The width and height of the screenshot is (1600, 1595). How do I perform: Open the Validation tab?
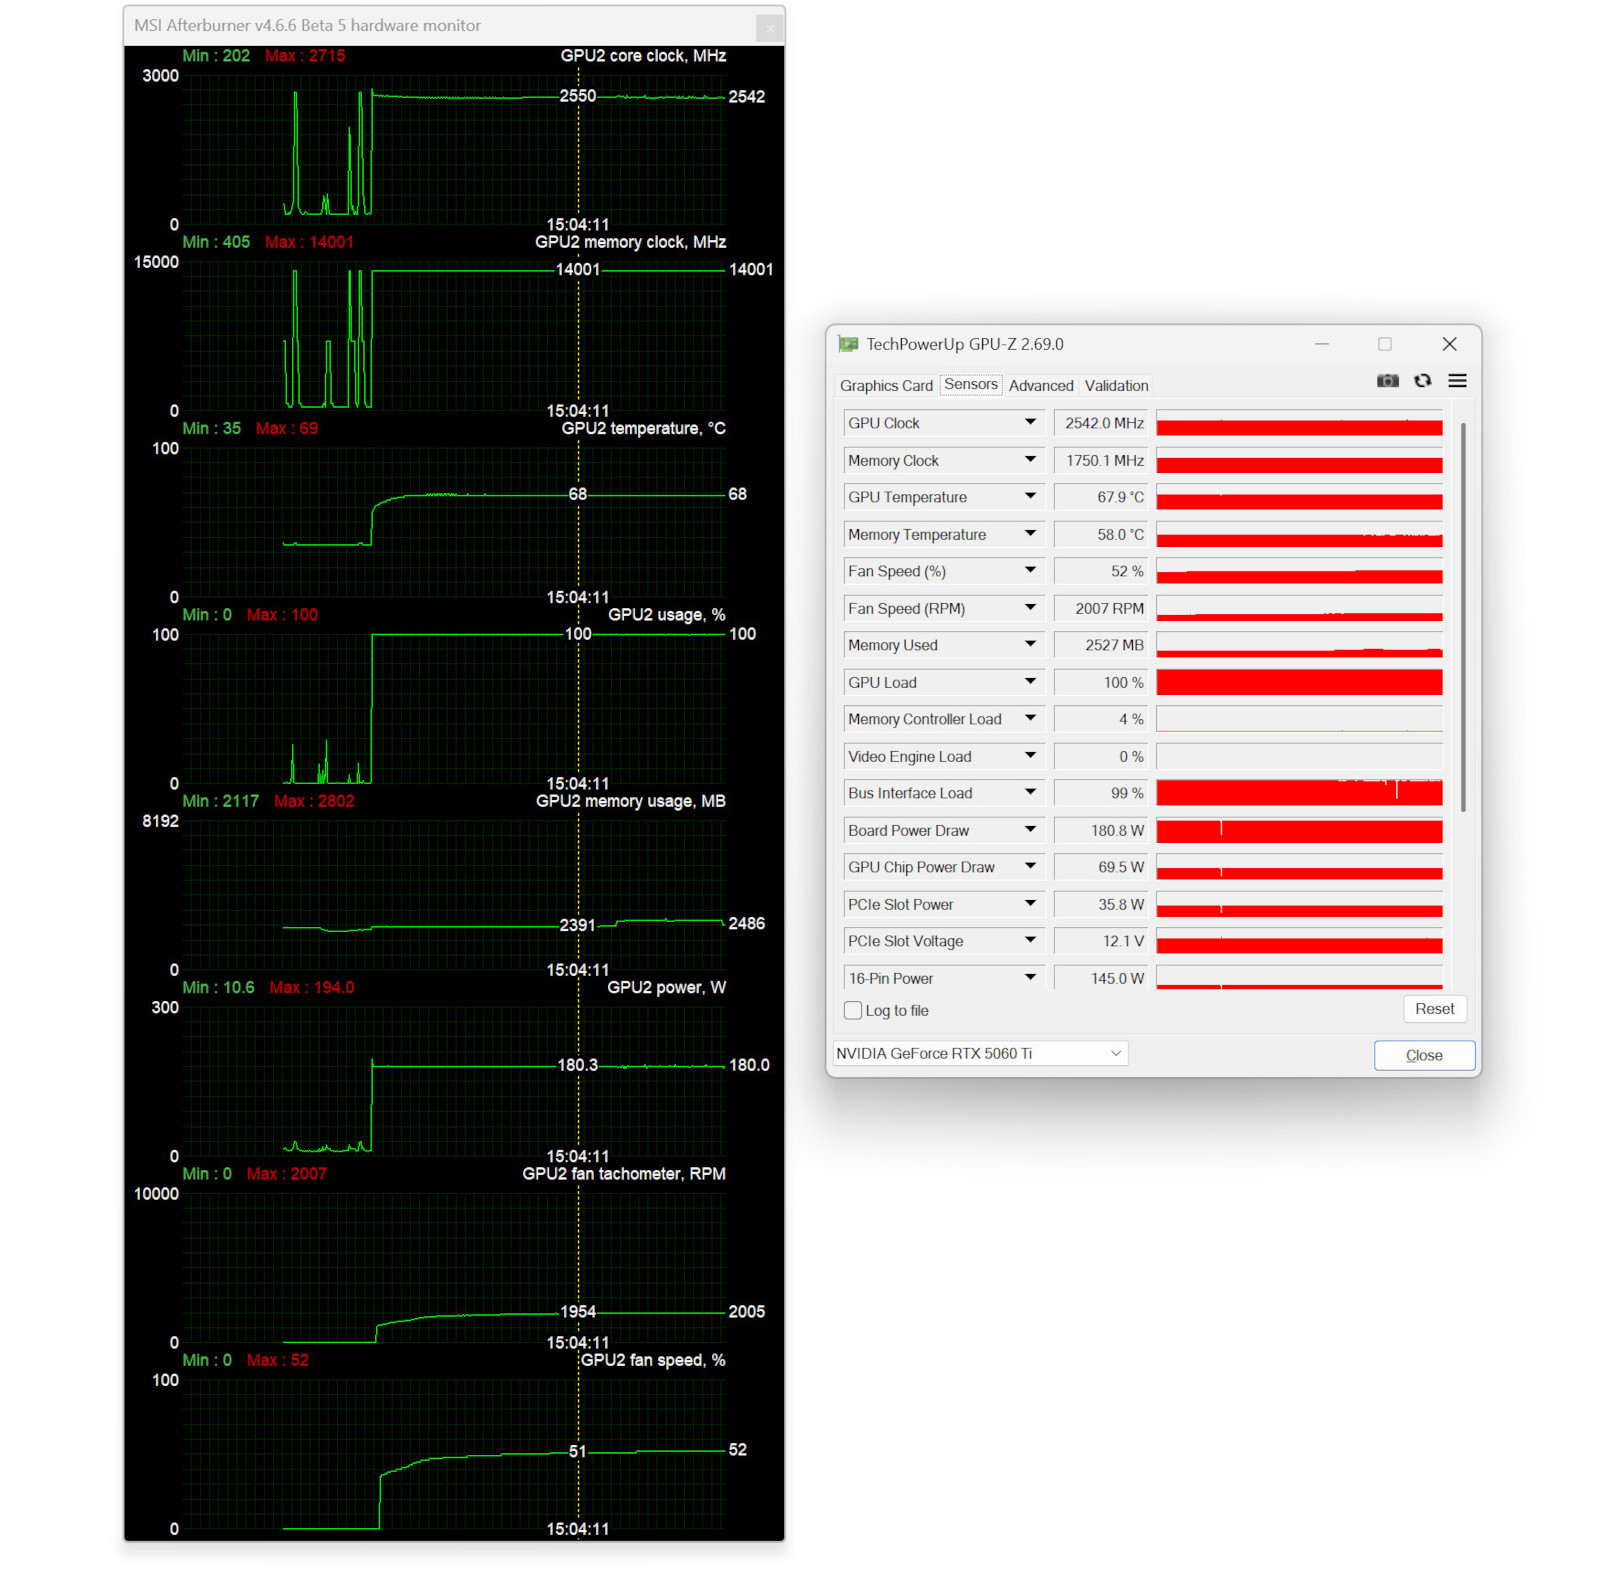click(1116, 386)
